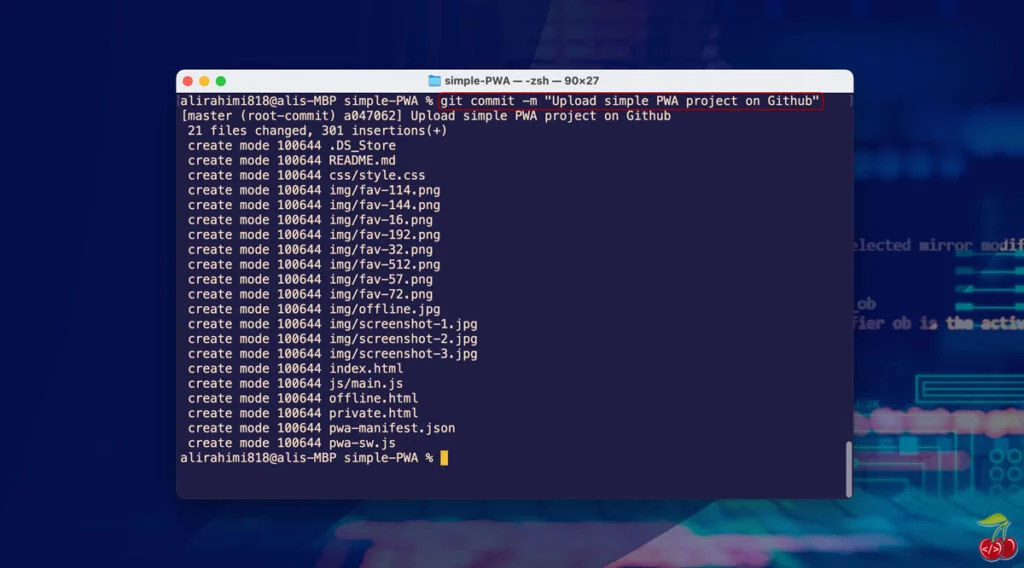Click the terminal scrollbar thumb

click(x=848, y=469)
